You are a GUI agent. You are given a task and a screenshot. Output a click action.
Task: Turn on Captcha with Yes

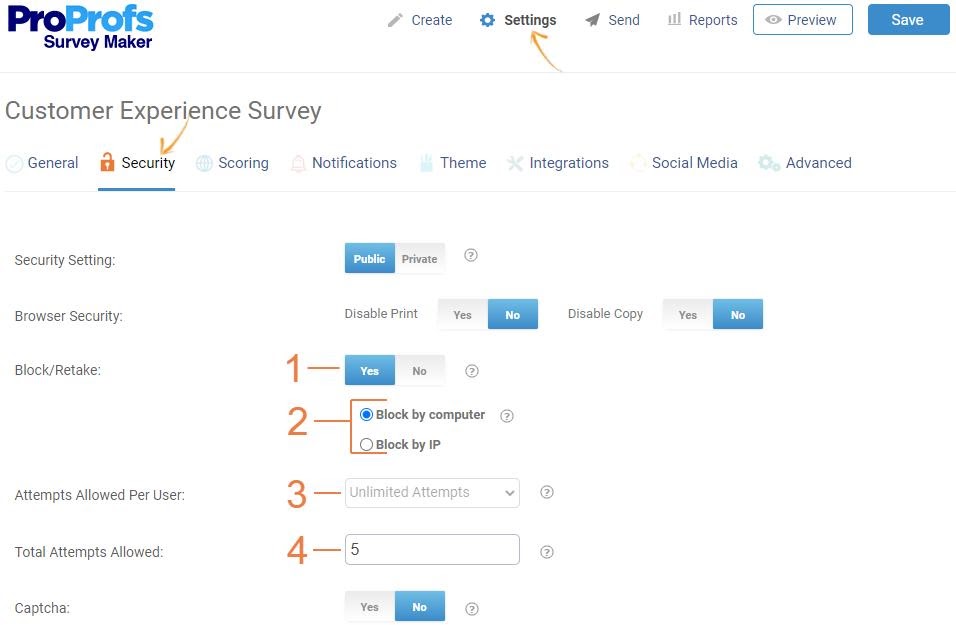pyautogui.click(x=369, y=607)
